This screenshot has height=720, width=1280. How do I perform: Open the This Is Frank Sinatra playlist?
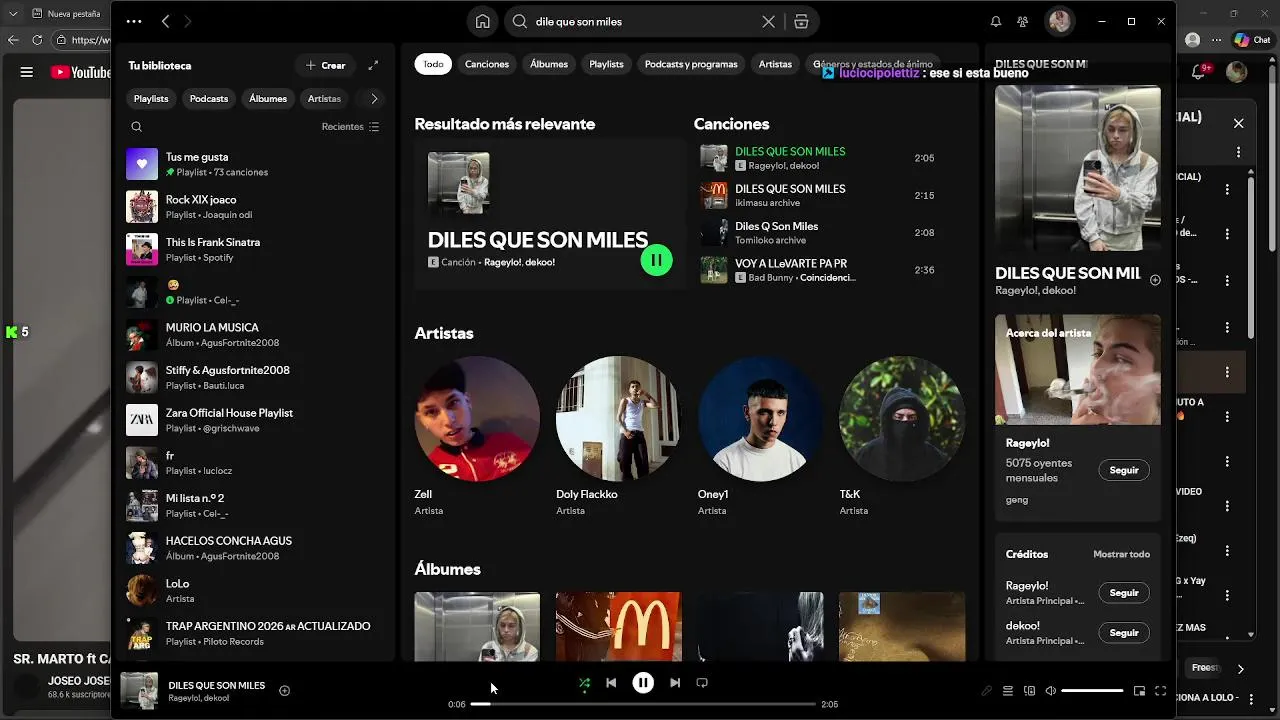click(x=255, y=249)
